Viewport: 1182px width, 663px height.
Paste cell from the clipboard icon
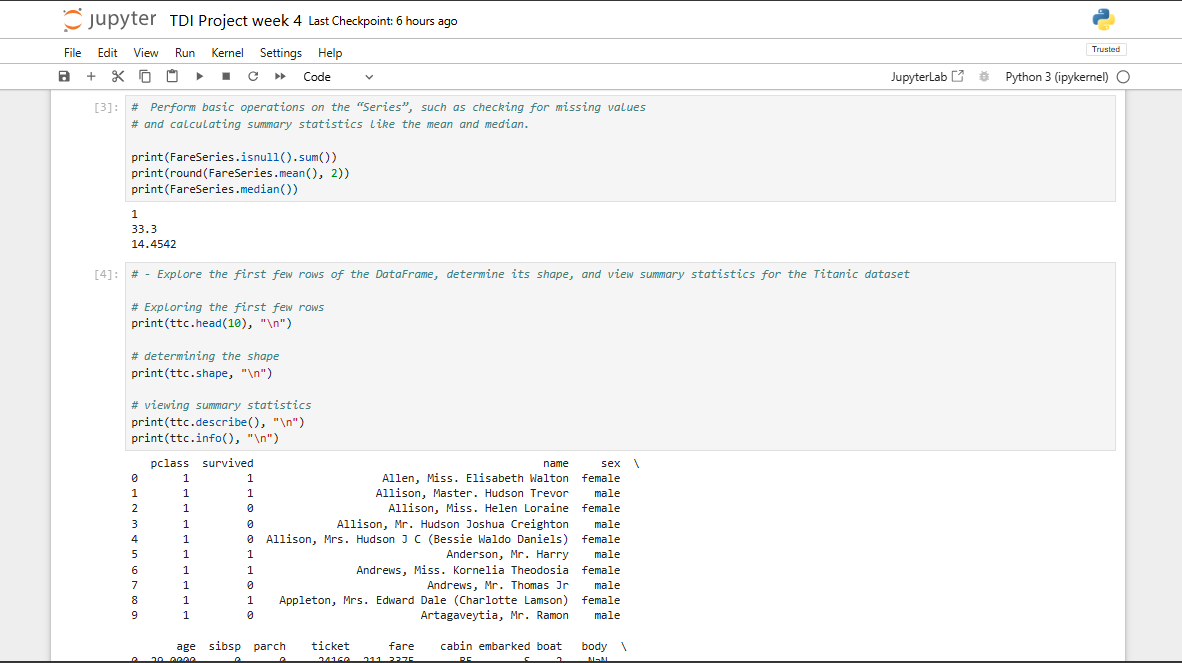click(172, 76)
